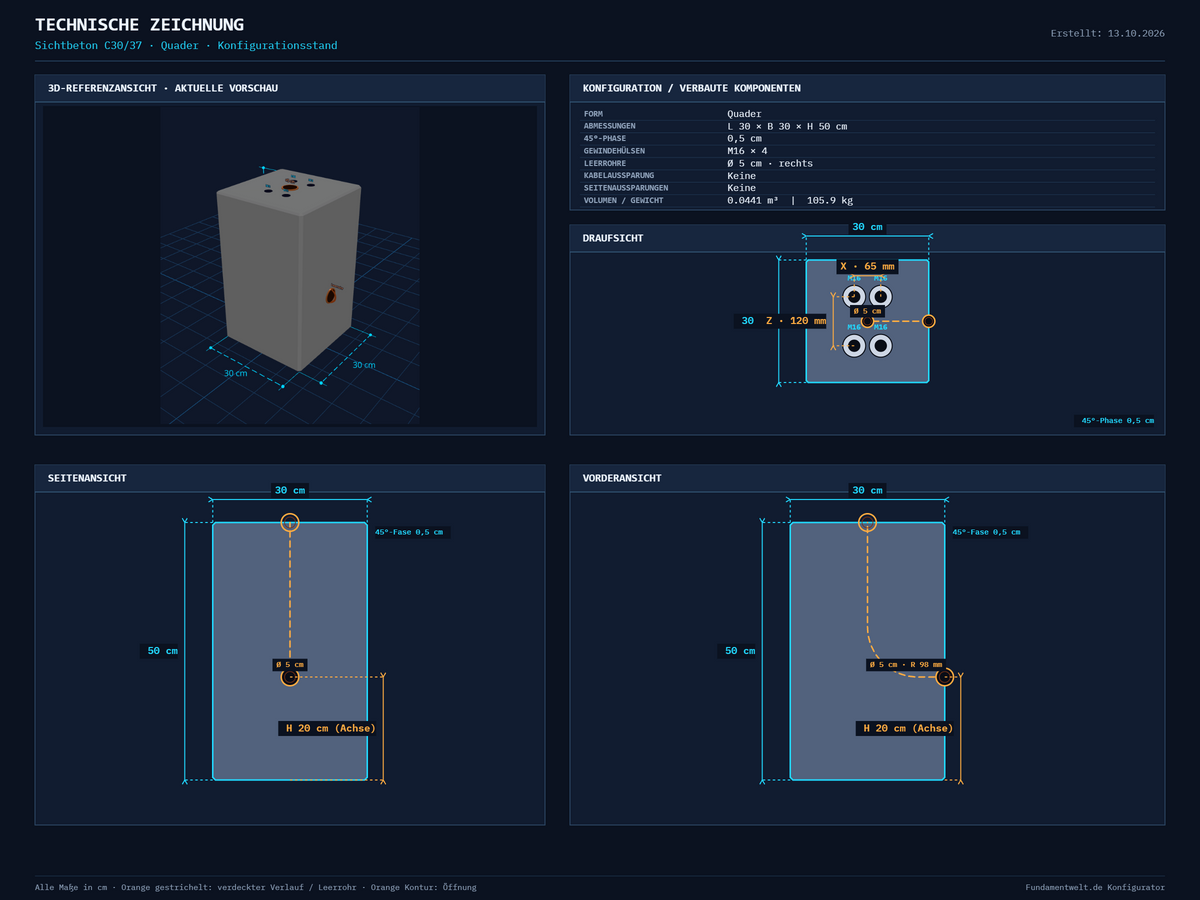
Task: Click the 'Ø 5 cm · R 98 mm' conduit label
Action: point(906,665)
